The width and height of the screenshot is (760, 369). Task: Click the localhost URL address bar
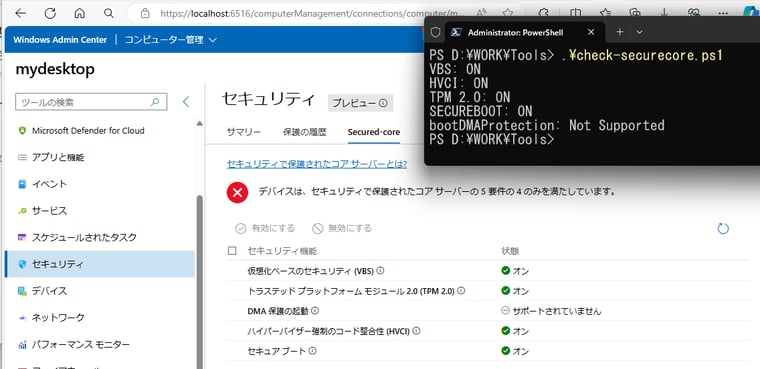tap(310, 14)
